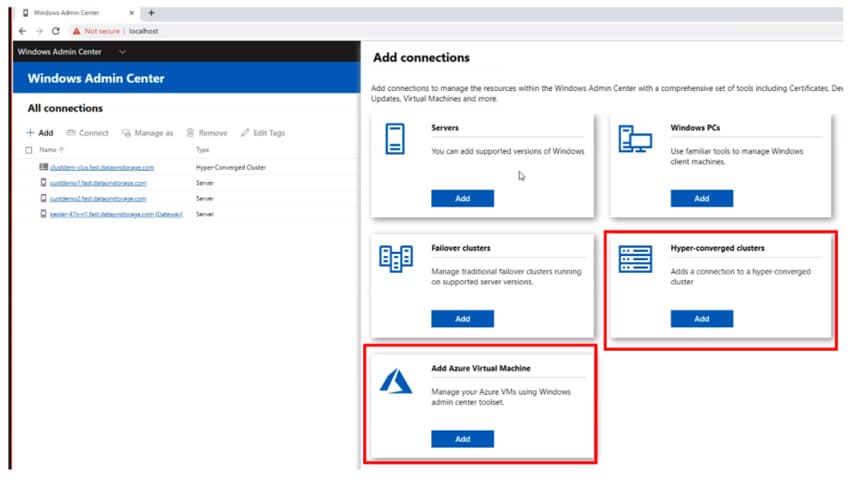
Task: Open a new browser tab with plus
Action: [x=151, y=12]
